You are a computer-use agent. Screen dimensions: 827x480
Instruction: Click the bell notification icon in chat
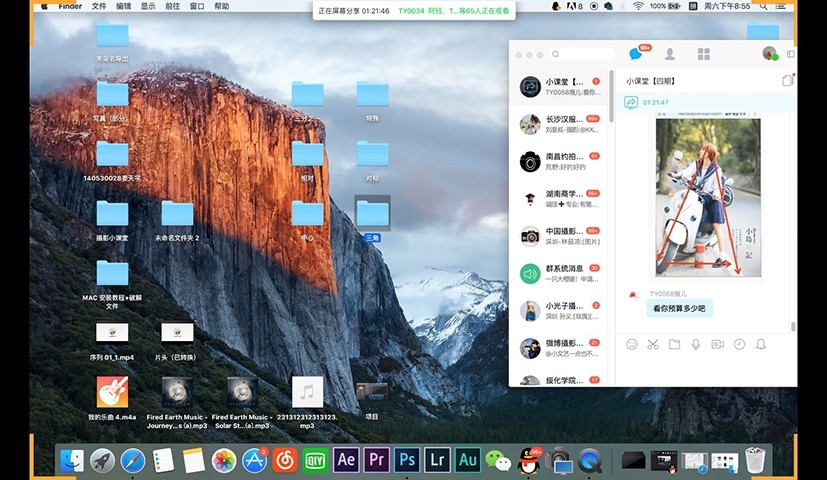761,344
